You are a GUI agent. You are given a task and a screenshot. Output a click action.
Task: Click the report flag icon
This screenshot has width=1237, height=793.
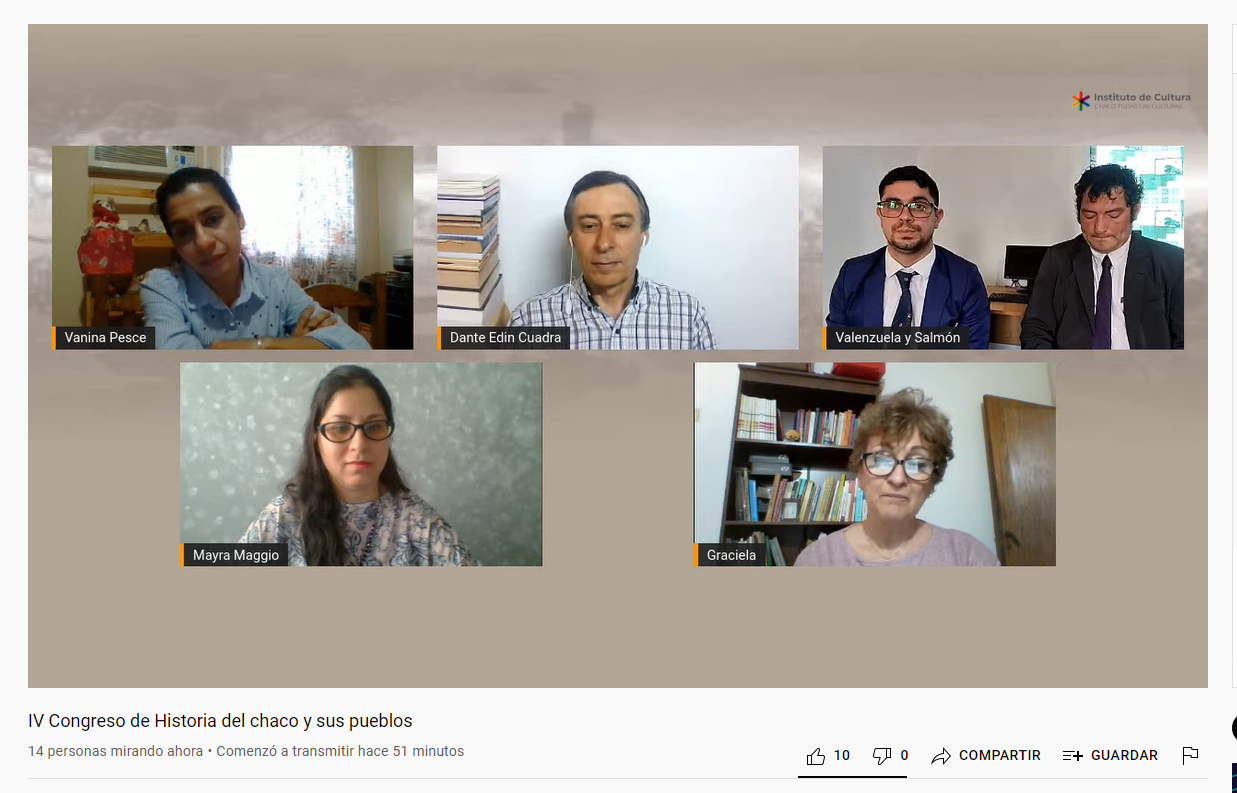click(1190, 756)
